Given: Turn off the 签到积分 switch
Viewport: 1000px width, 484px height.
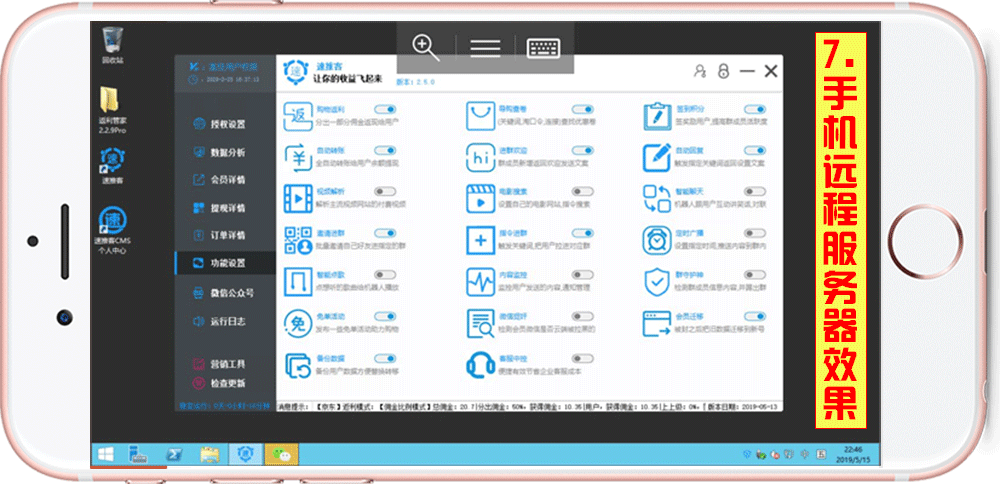Looking at the screenshot, I should click(755, 110).
